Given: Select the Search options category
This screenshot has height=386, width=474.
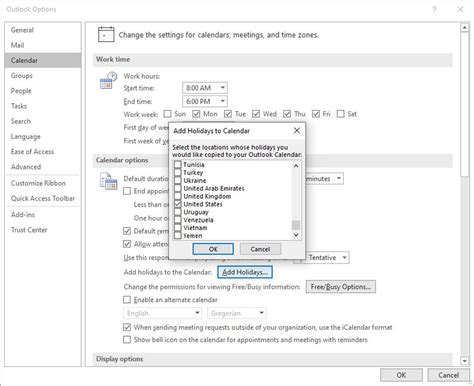Looking at the screenshot, I should [x=43, y=121].
